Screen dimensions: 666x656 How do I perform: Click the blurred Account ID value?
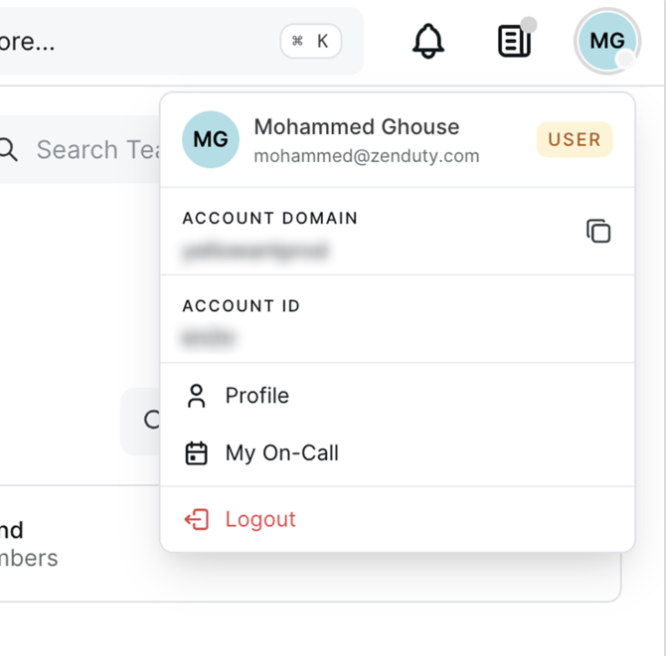point(209,339)
